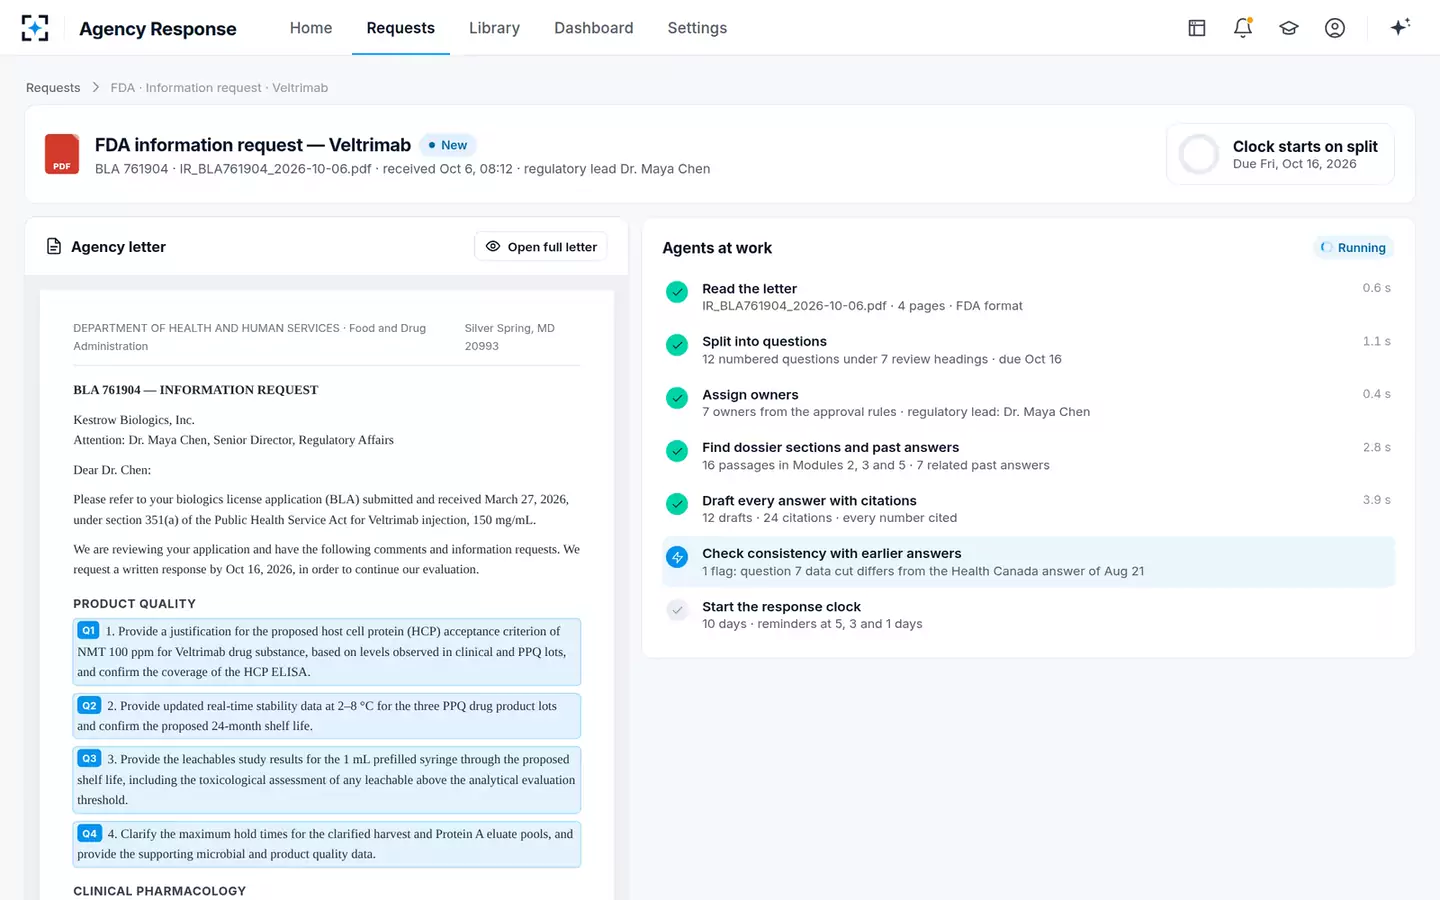Image resolution: width=1440 pixels, height=900 pixels.
Task: Select question 3 about leachables study results
Action: coord(327,780)
